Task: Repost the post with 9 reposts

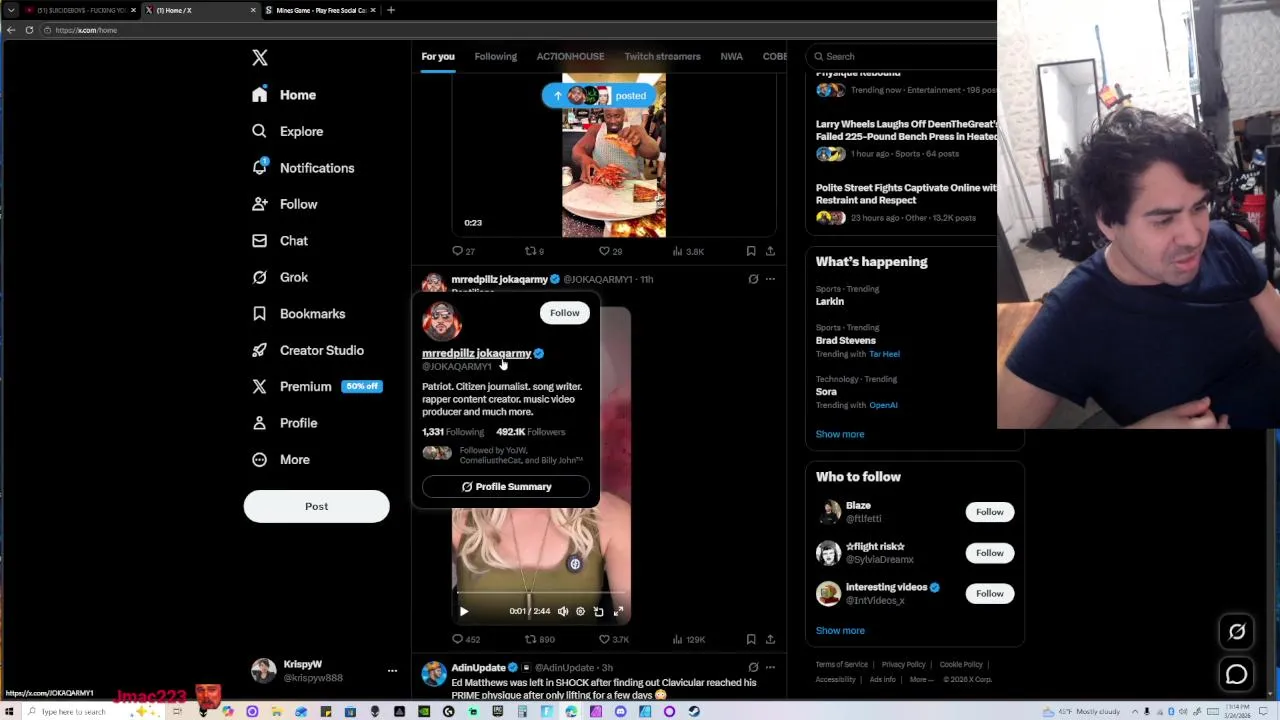Action: (x=534, y=251)
